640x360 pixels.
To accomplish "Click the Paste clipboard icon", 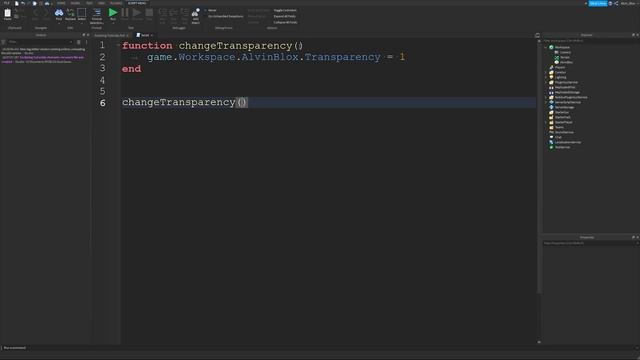I will point(7,14).
